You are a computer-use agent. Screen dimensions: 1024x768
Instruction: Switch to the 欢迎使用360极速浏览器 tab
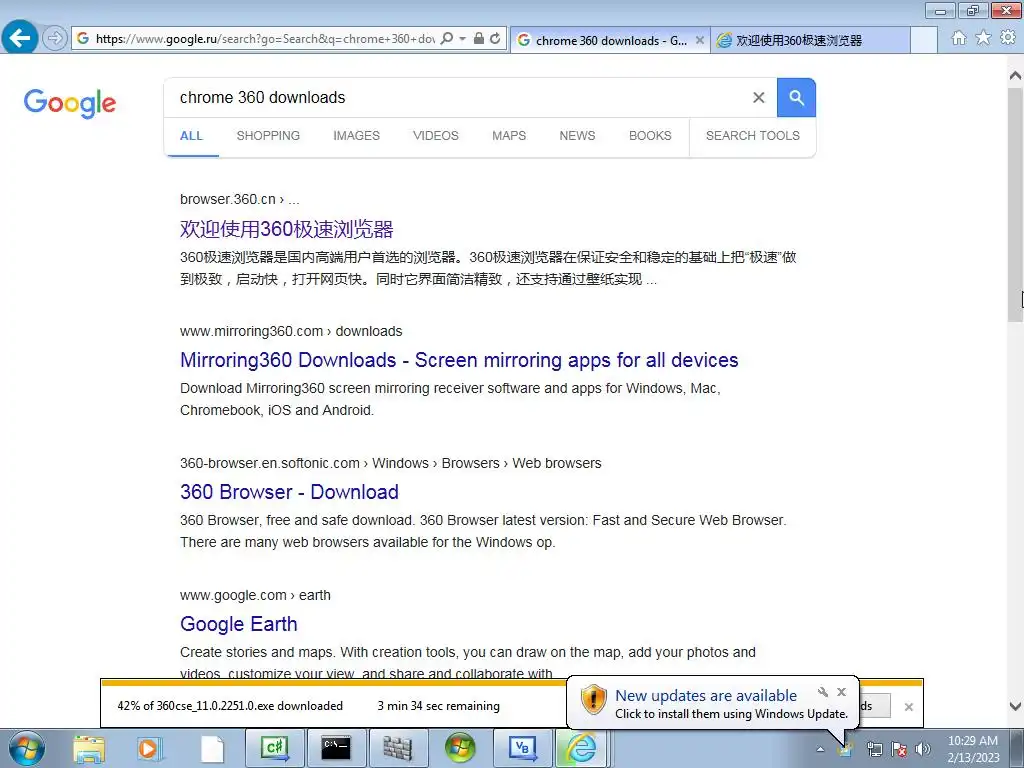click(810, 40)
